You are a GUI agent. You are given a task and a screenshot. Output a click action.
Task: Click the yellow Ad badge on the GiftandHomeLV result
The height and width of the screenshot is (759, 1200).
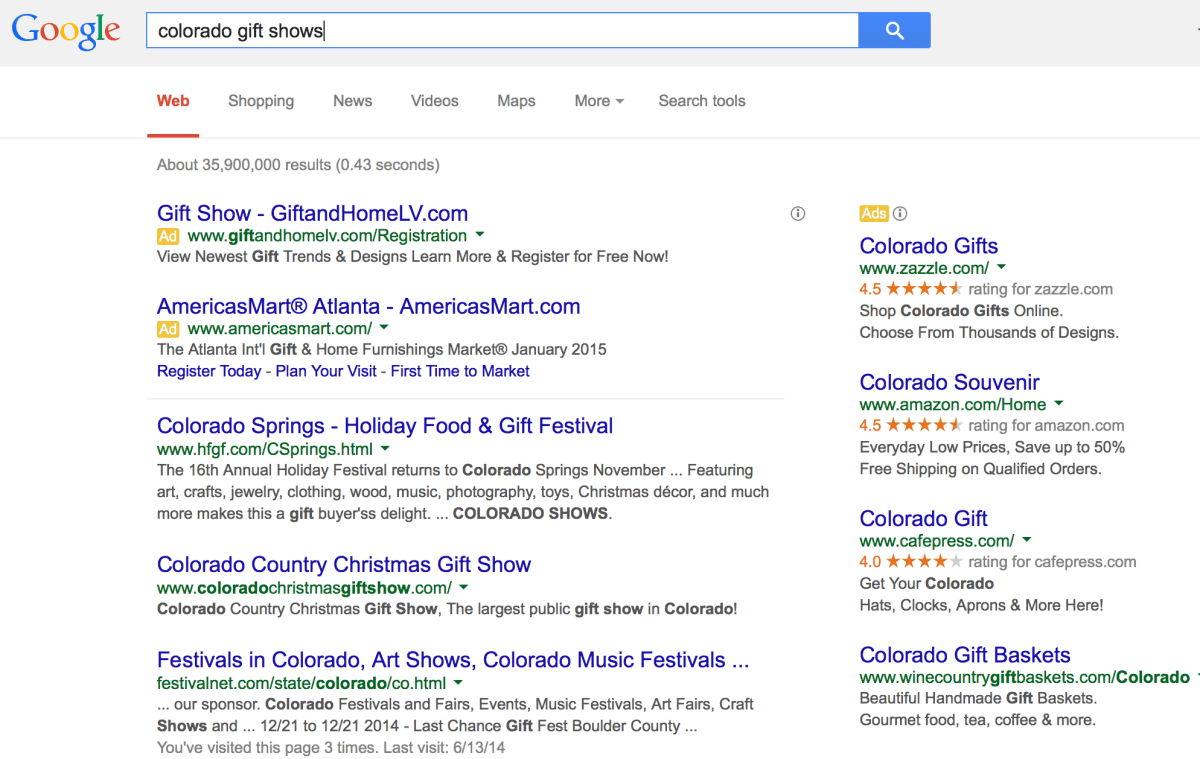click(167, 236)
